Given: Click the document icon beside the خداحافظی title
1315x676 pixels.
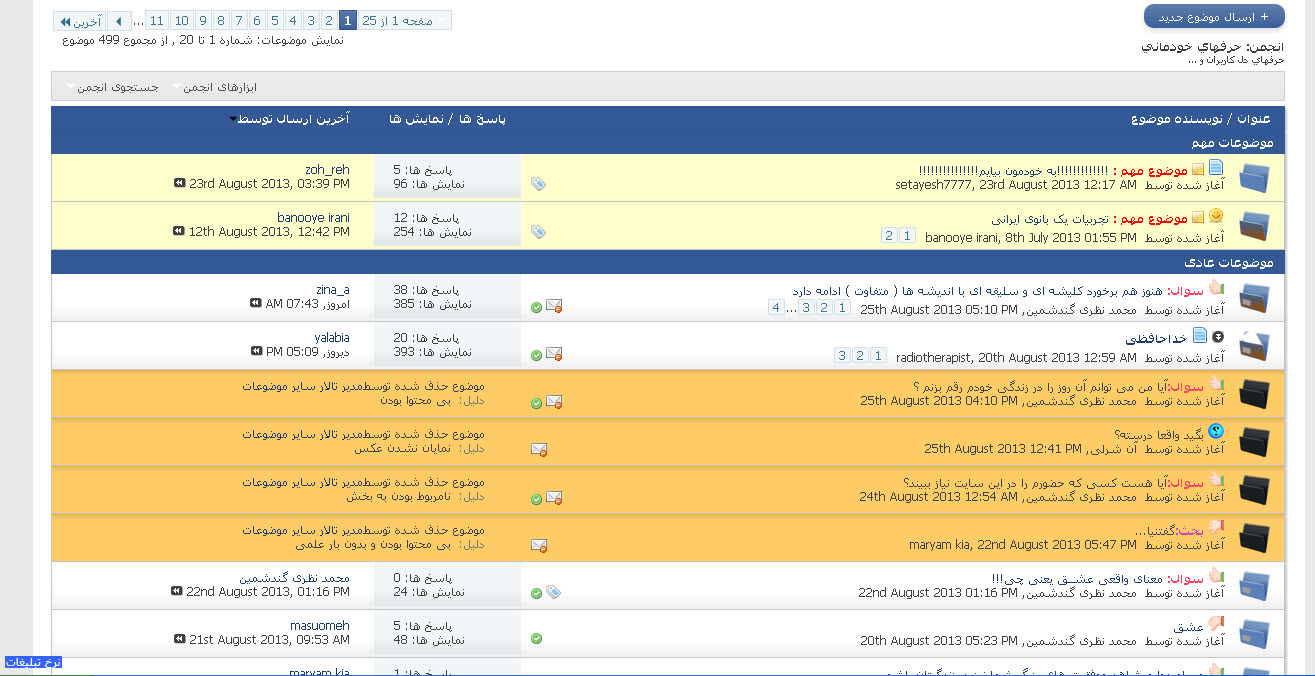Looking at the screenshot, I should (x=1200, y=336).
